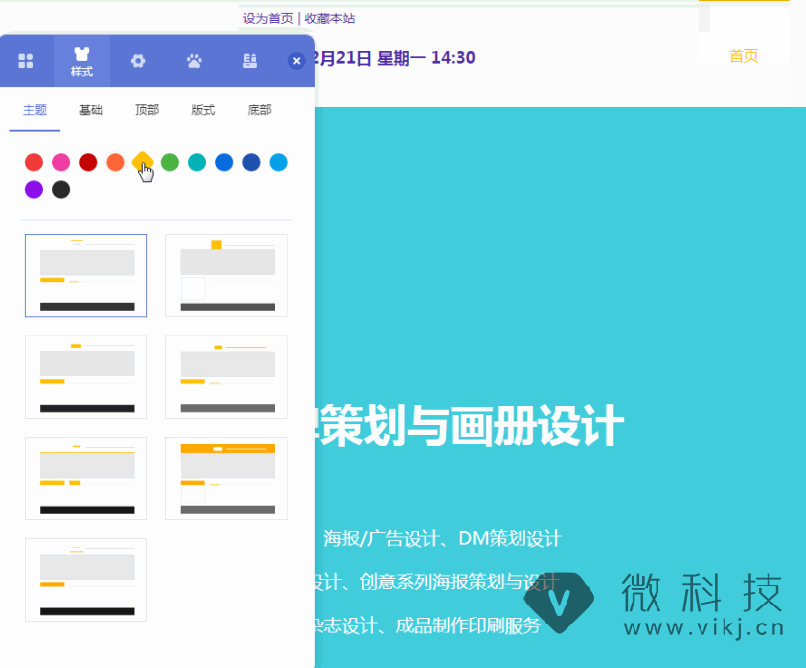Click the 收藏本站 link

tap(330, 18)
